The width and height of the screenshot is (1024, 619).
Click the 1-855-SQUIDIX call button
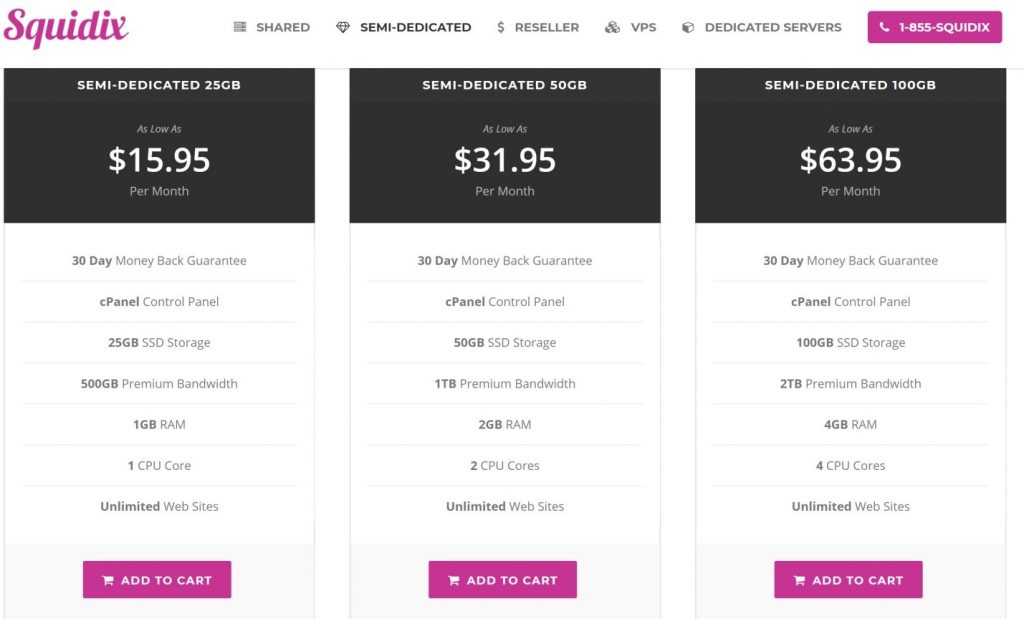(x=935, y=27)
